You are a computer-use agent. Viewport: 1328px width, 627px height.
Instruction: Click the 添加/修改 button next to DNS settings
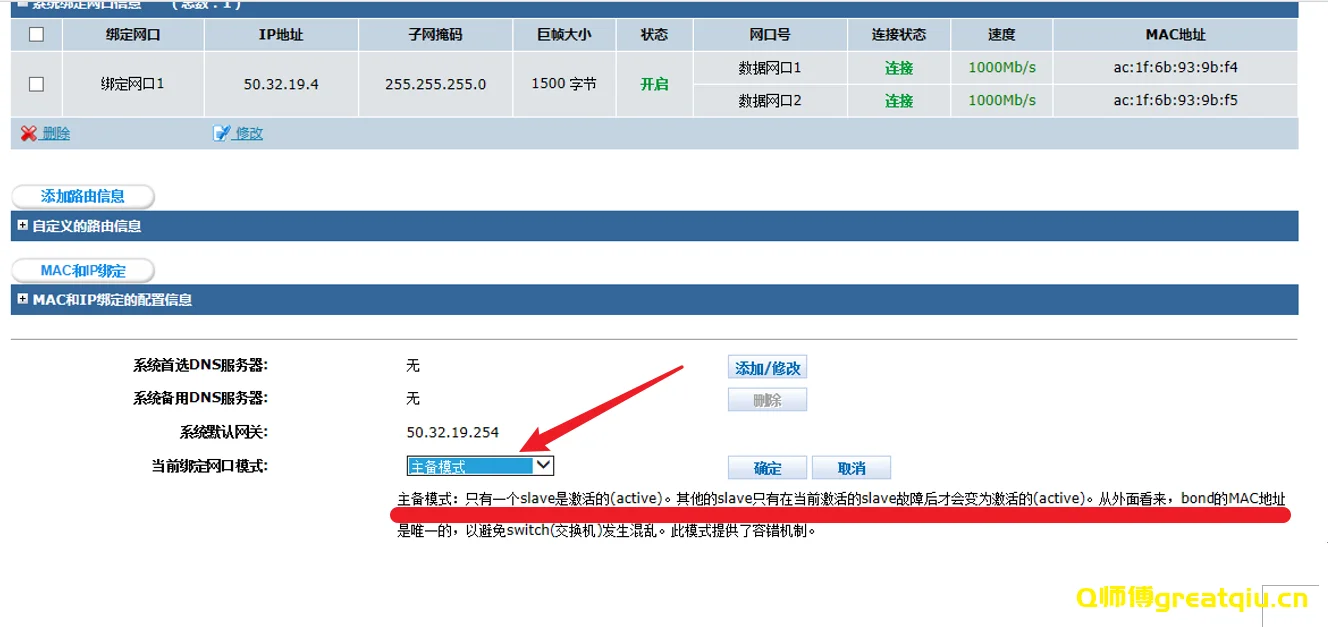(x=767, y=366)
